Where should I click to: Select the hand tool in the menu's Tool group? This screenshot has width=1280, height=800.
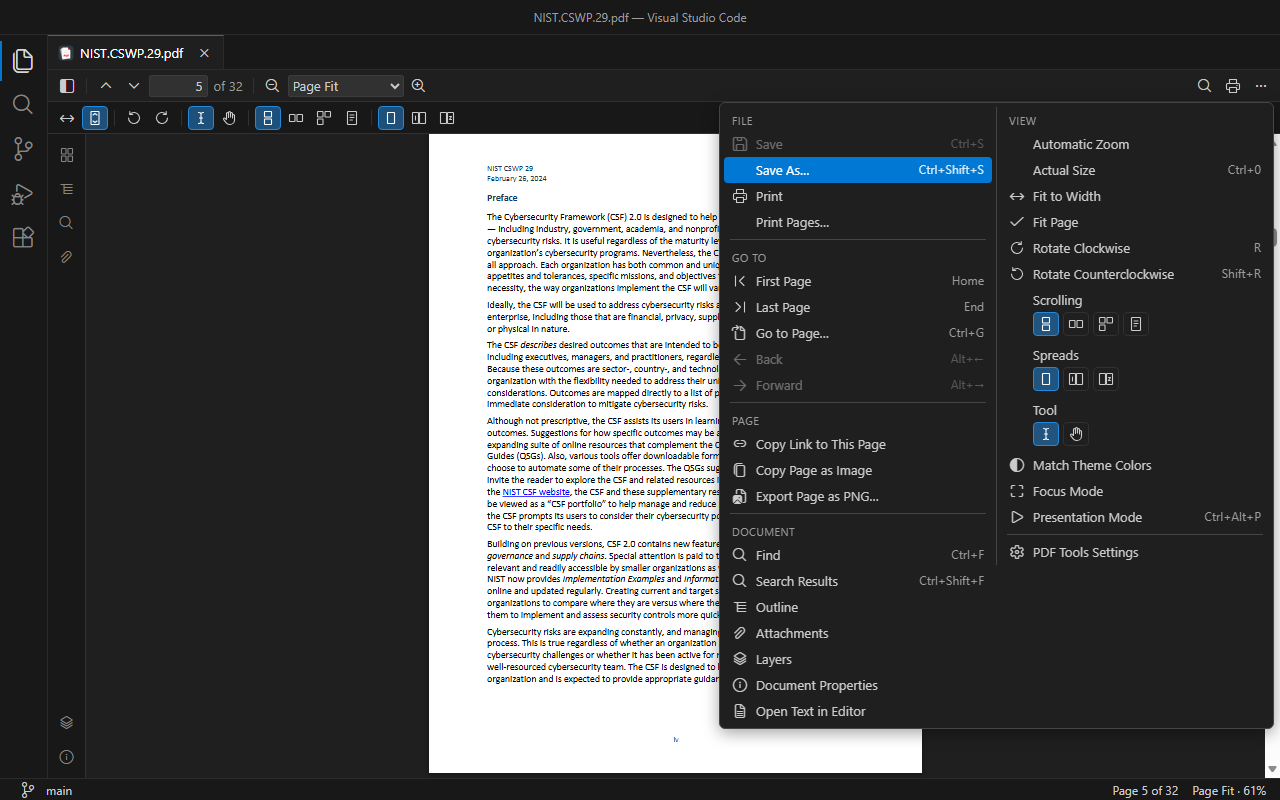pos(1076,434)
